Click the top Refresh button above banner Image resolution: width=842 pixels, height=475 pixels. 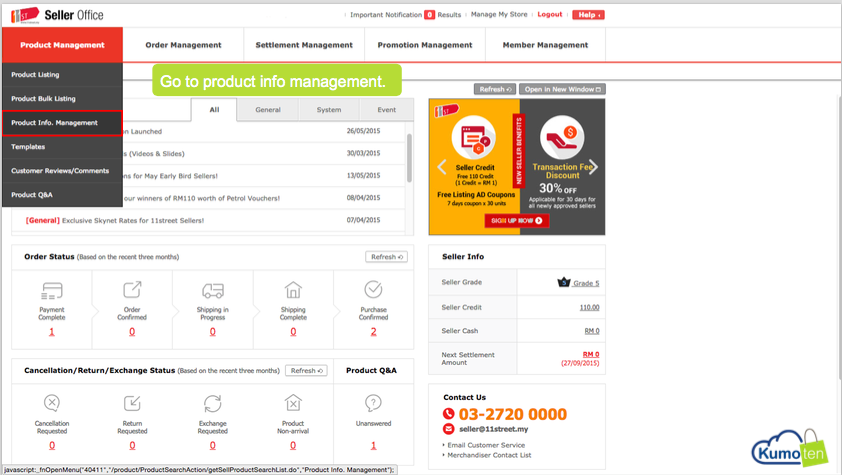[x=495, y=89]
